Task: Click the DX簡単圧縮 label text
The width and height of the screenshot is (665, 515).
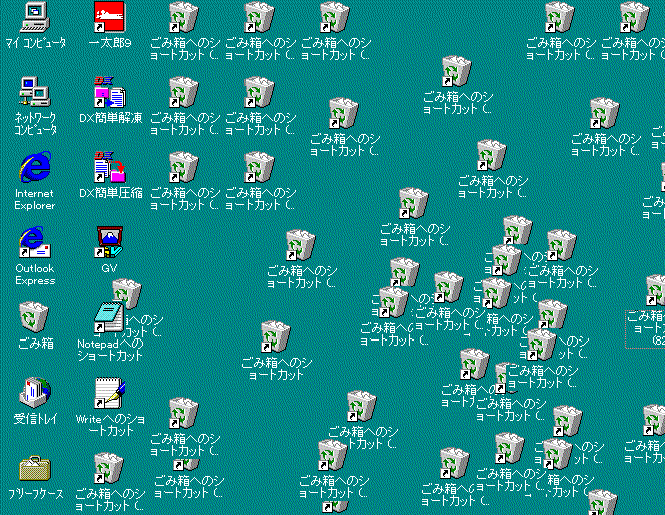Action: [x=111, y=193]
